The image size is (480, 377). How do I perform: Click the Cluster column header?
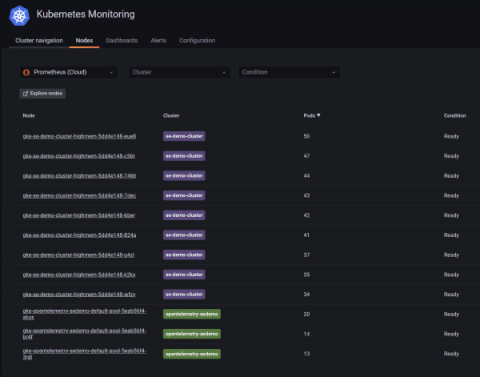pos(171,116)
